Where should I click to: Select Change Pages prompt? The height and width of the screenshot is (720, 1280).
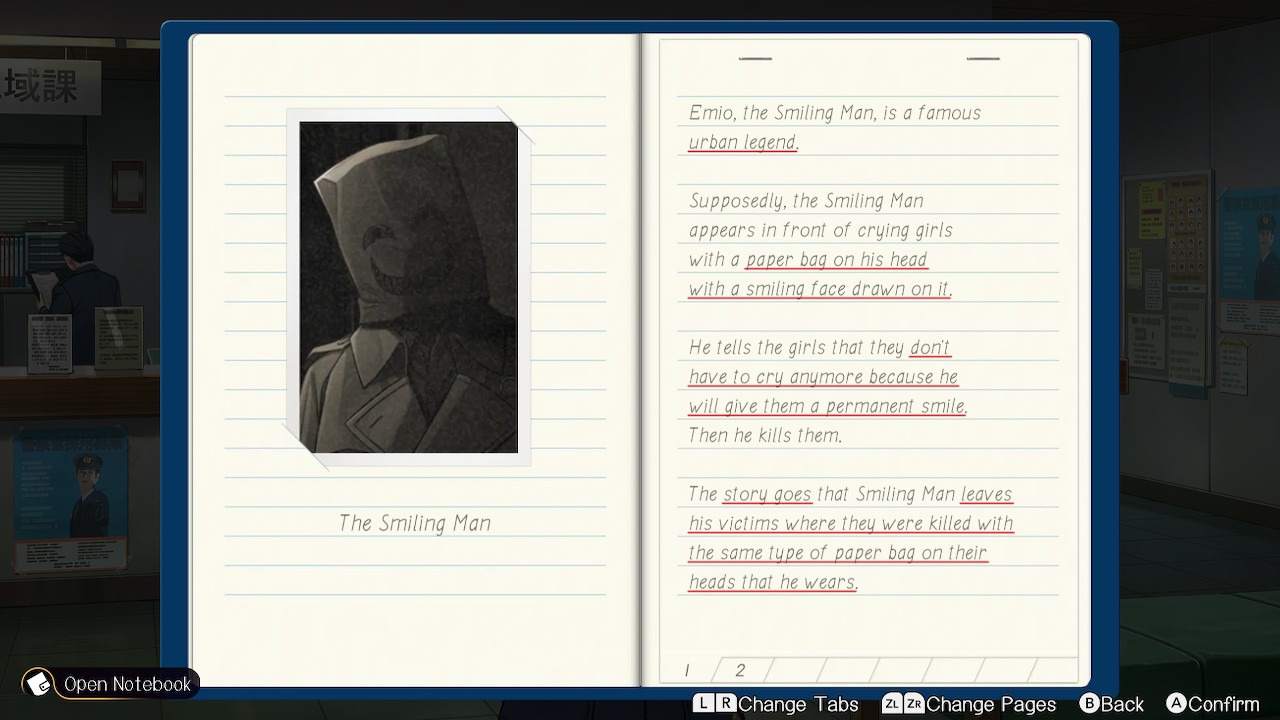(991, 704)
